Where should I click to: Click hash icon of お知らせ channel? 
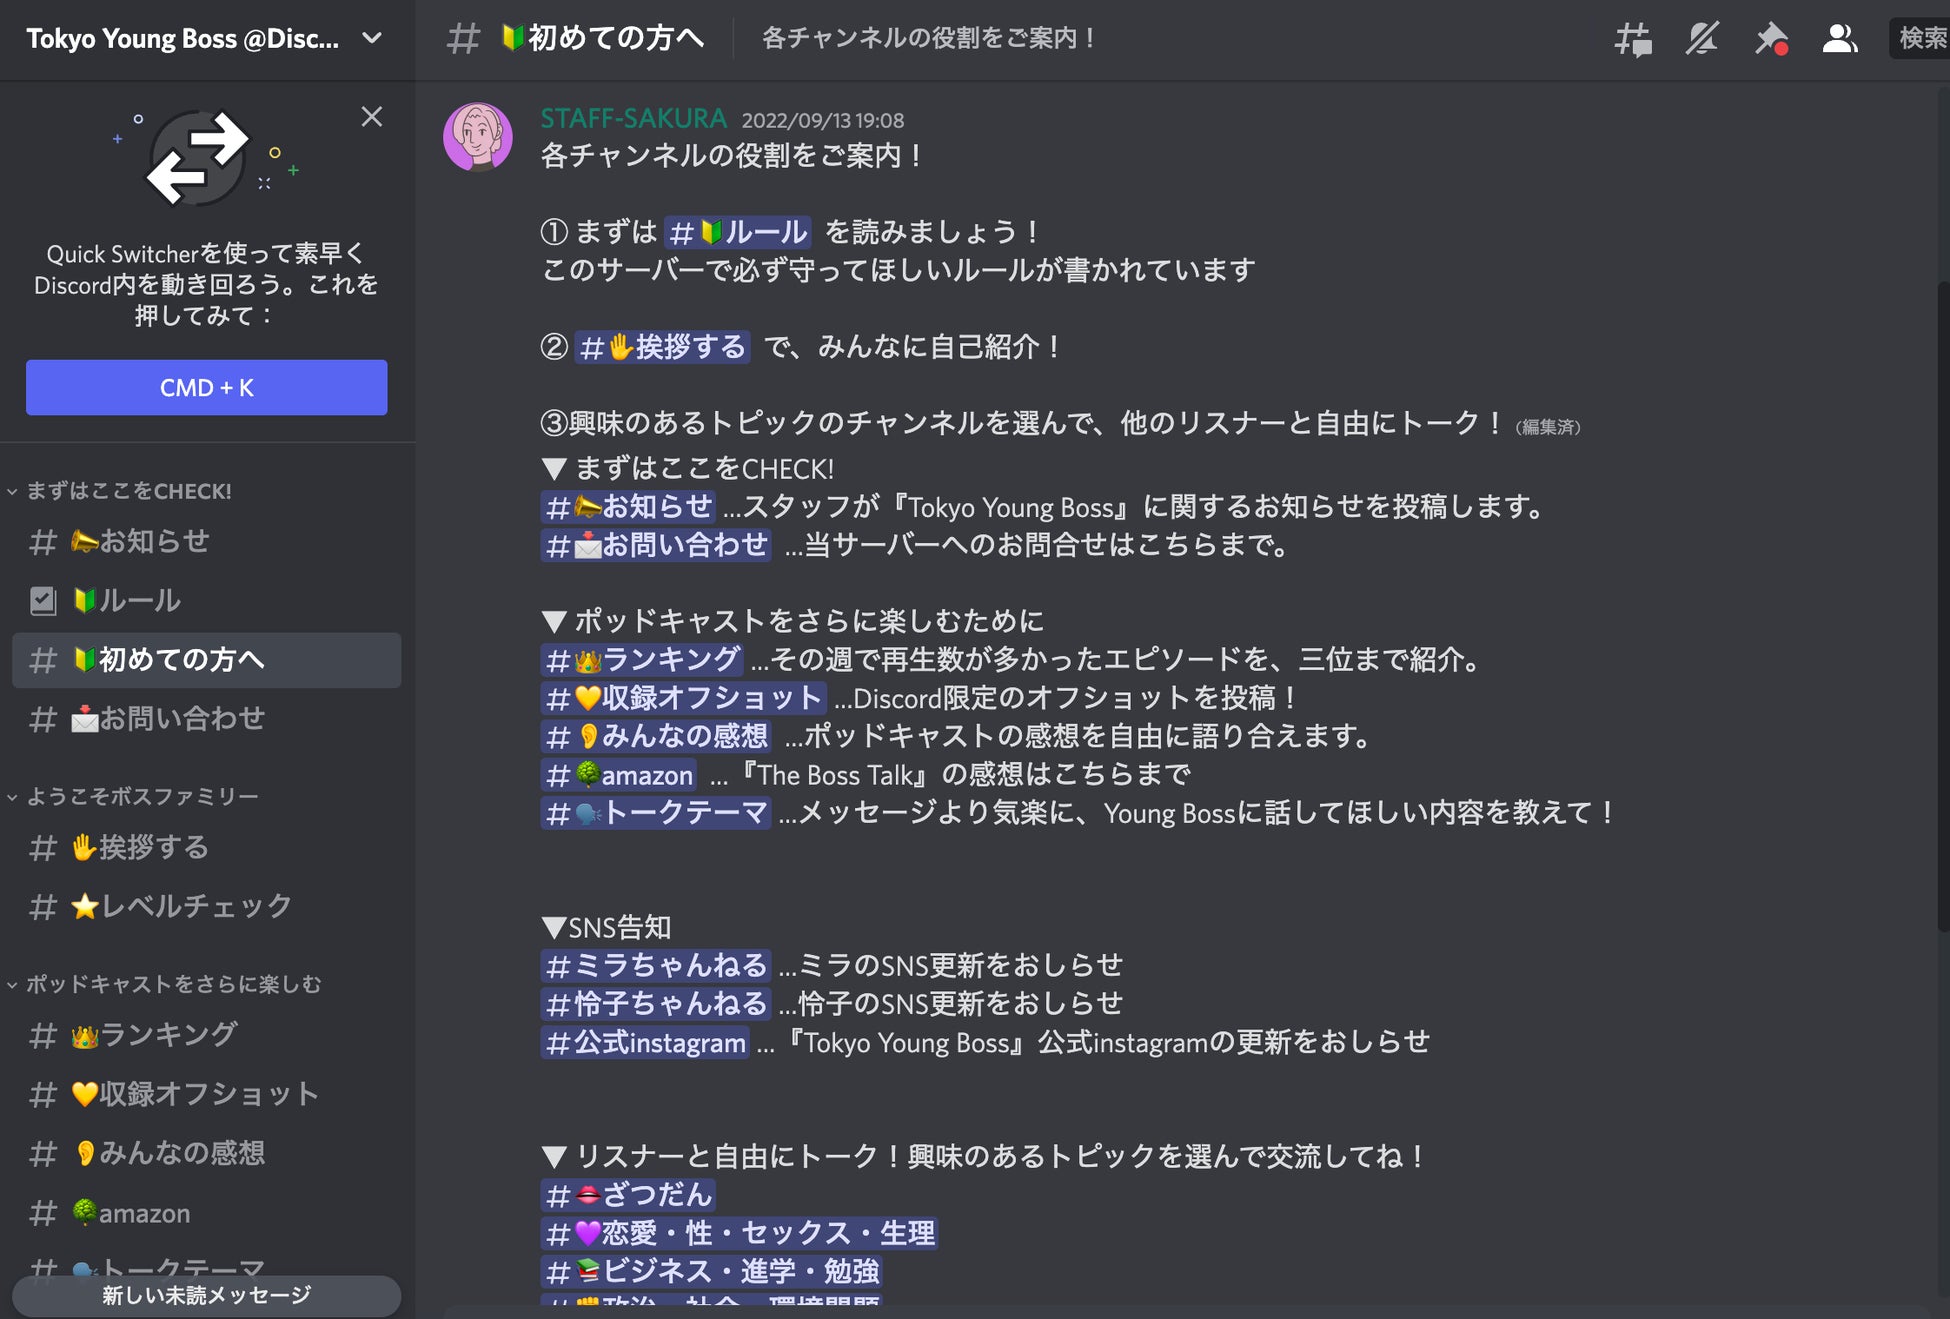click(43, 542)
